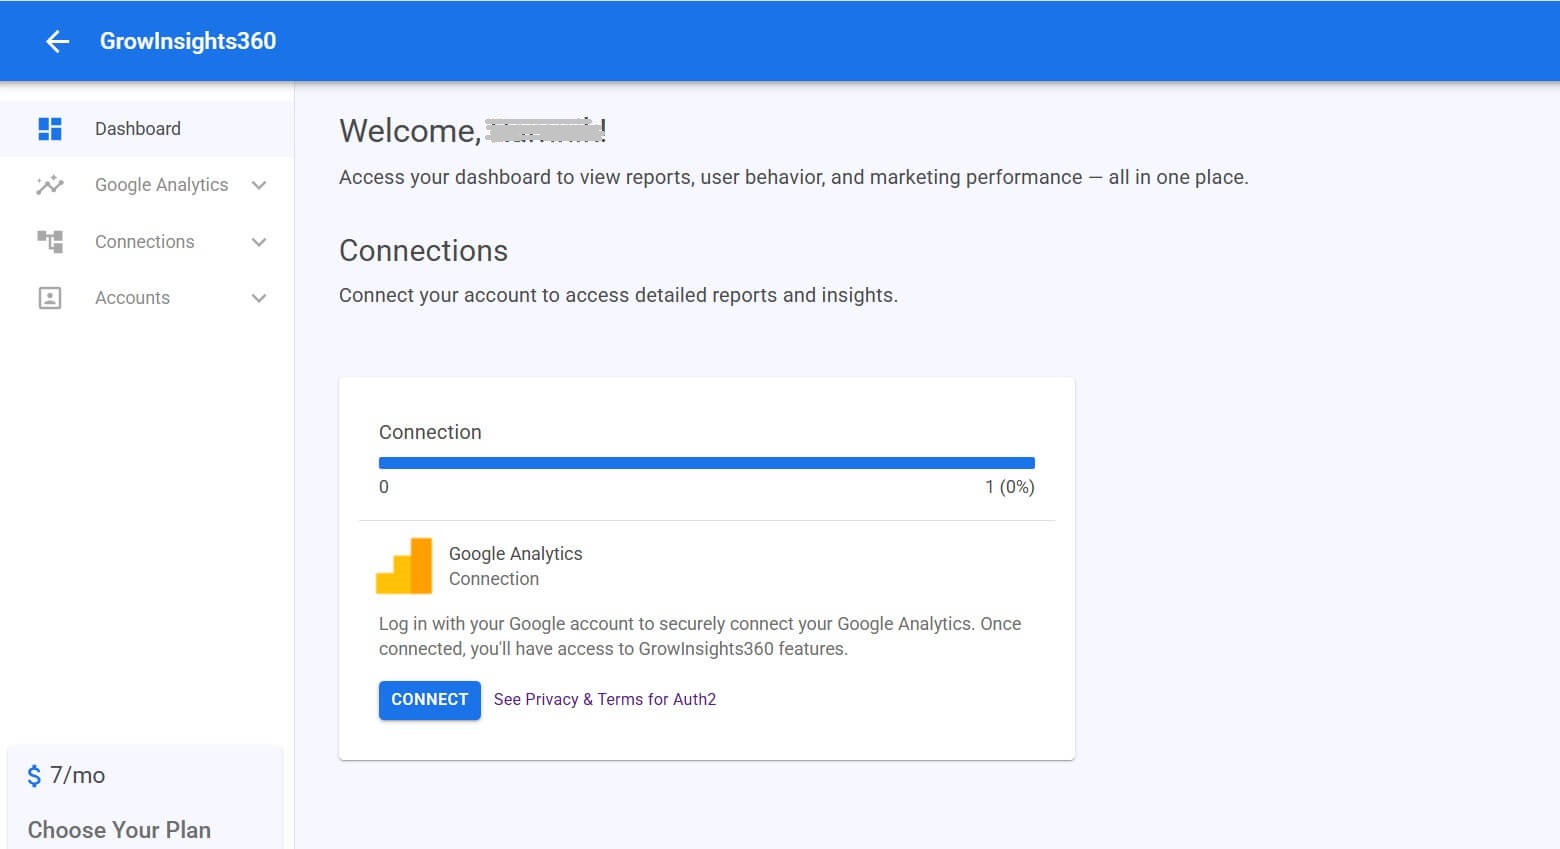Click the Welcome greeting heading
The height and width of the screenshot is (849, 1560).
coord(473,131)
